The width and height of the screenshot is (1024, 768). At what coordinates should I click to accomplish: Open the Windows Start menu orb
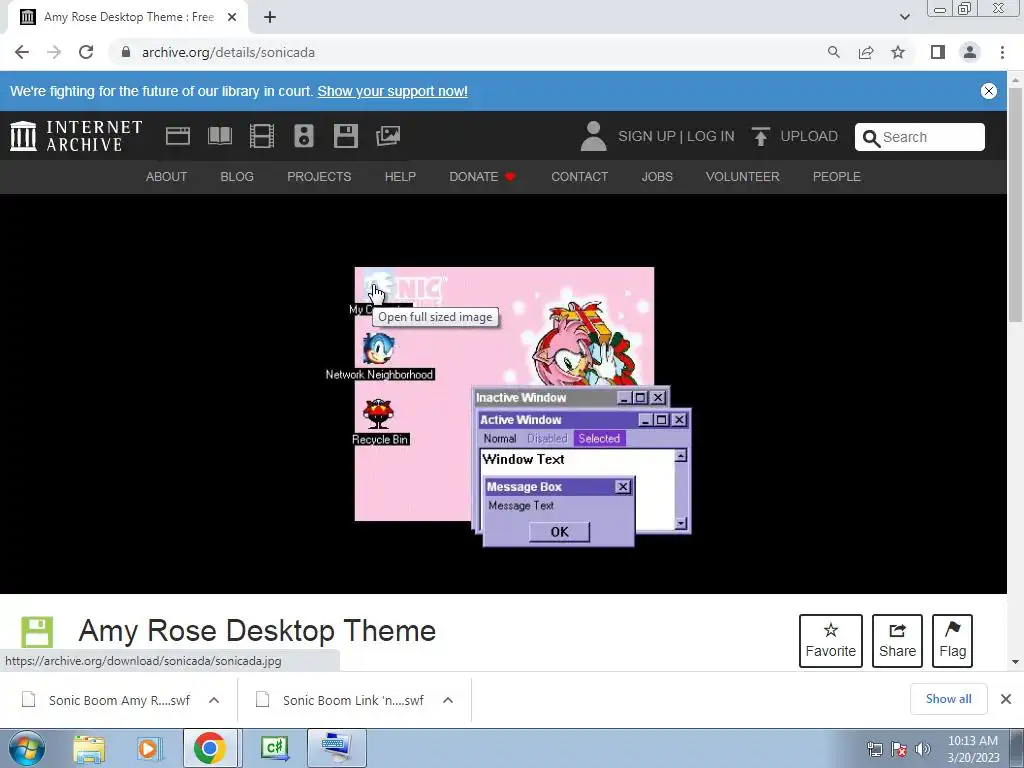click(x=27, y=748)
